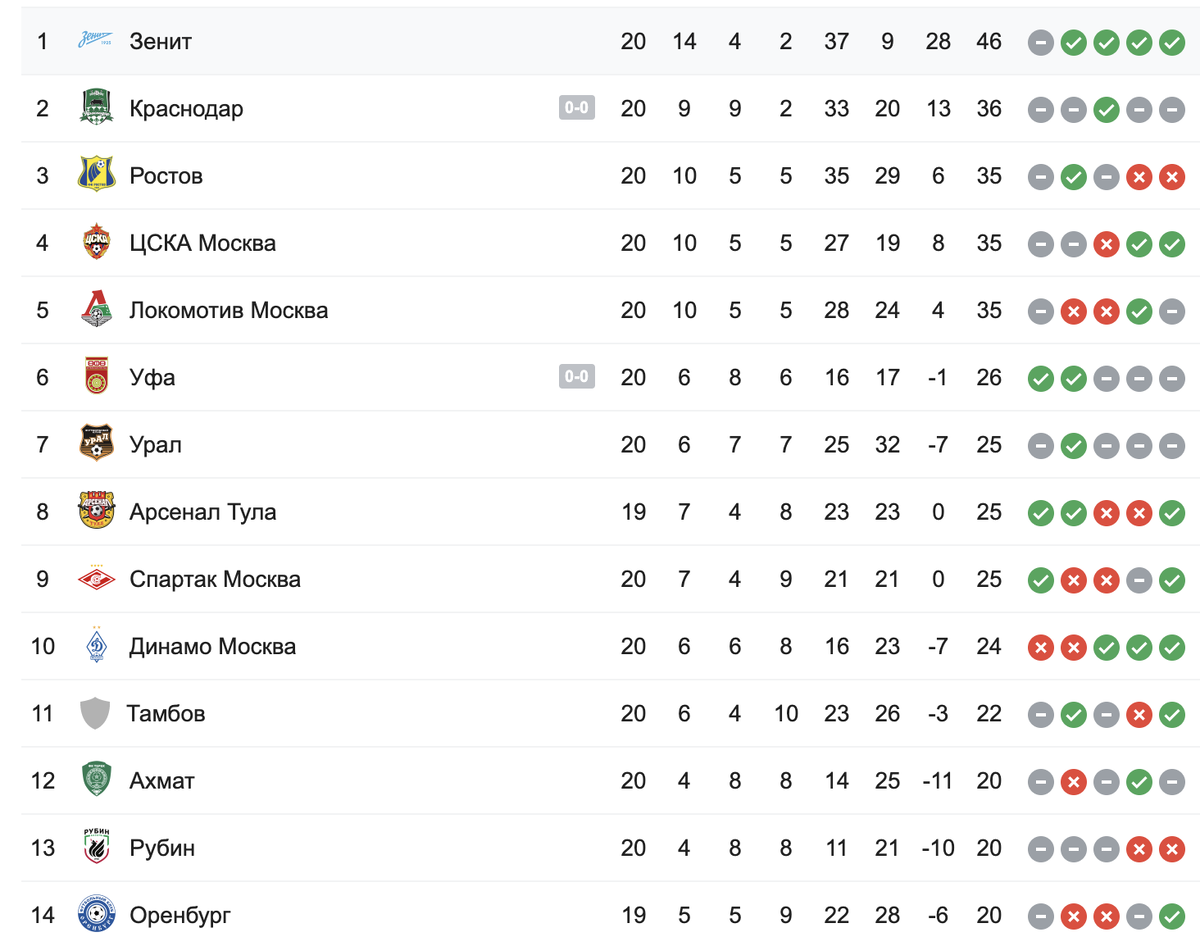Image resolution: width=1200 pixels, height=946 pixels.
Task: Click the Краснодар club crest
Action: 96,108
